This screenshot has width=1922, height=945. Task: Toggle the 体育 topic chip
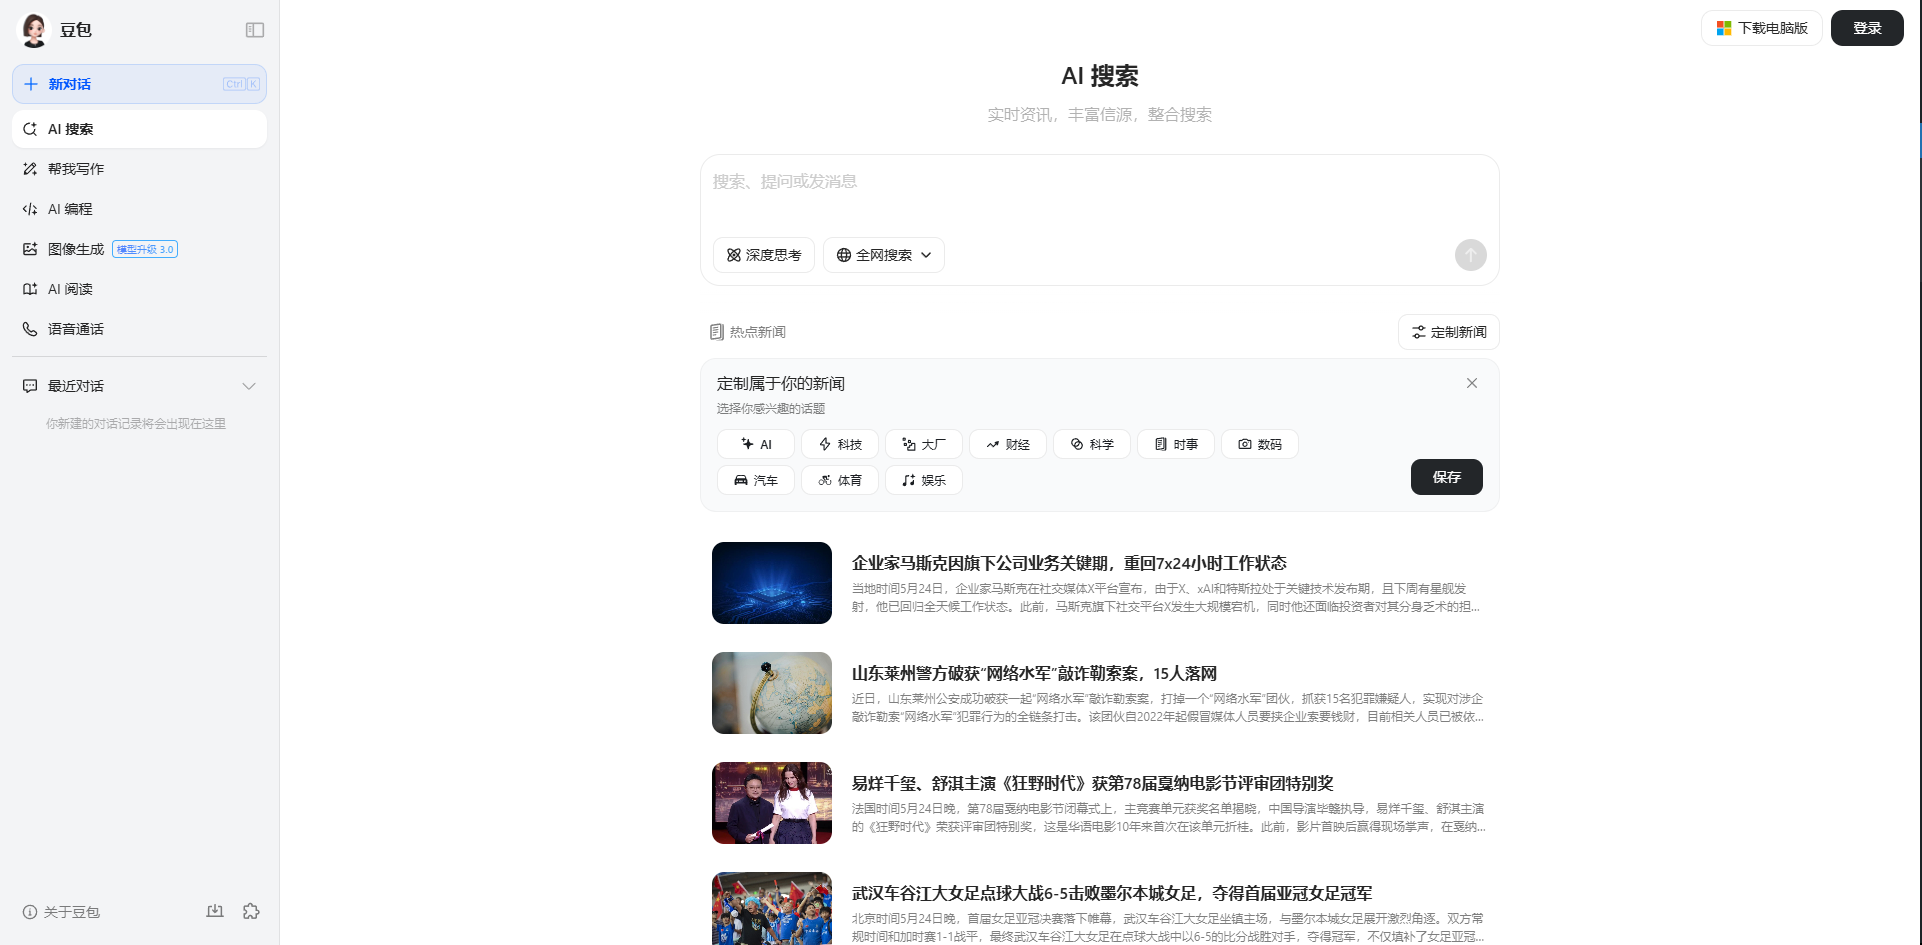point(840,480)
